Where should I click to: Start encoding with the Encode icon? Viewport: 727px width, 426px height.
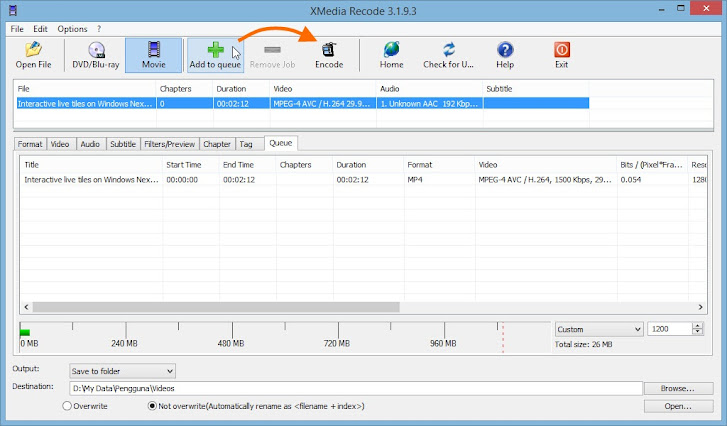329,50
